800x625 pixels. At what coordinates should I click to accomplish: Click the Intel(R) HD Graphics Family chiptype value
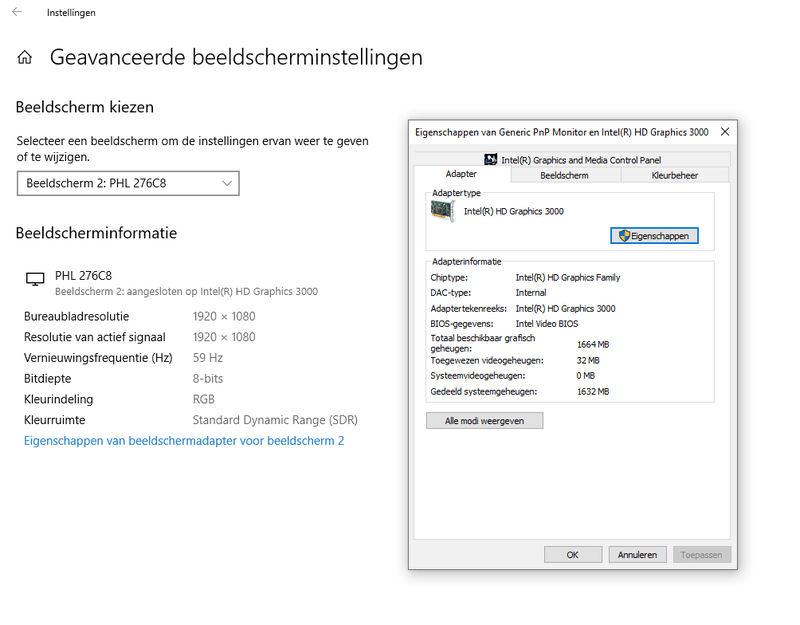568,278
